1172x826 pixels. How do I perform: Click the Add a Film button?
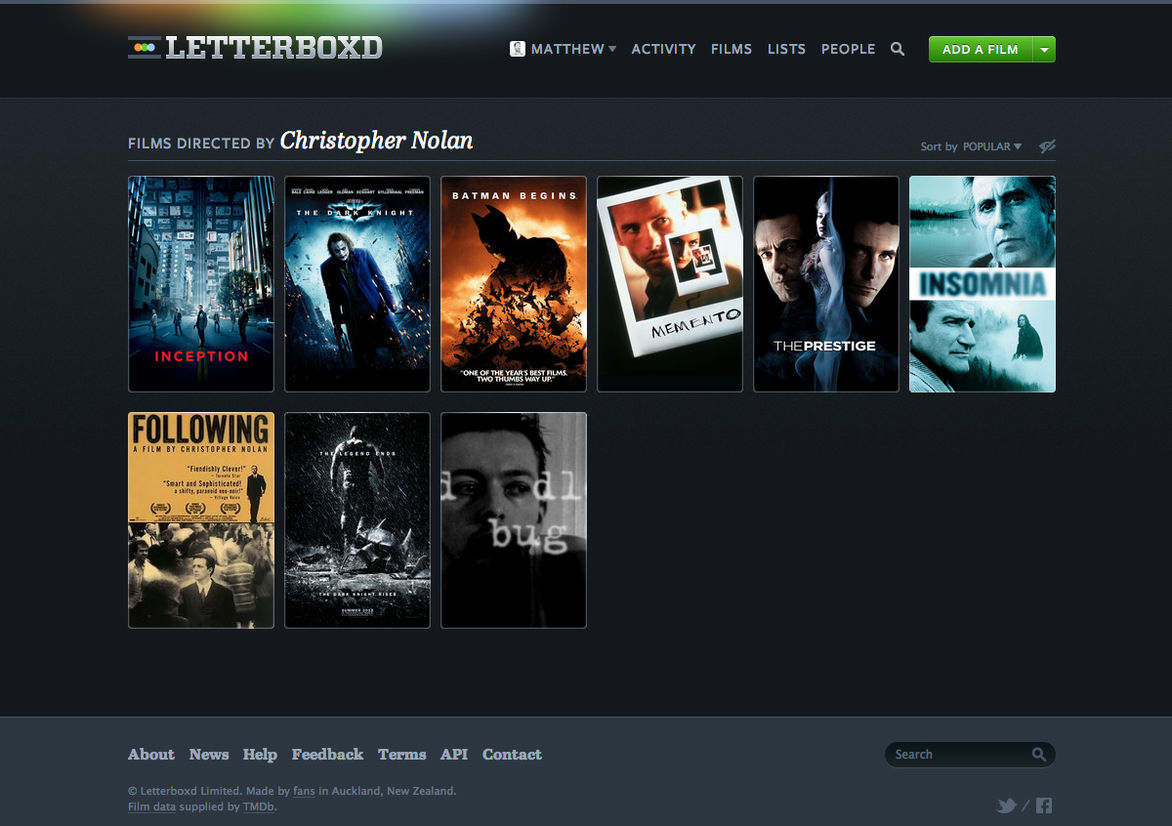click(x=980, y=49)
